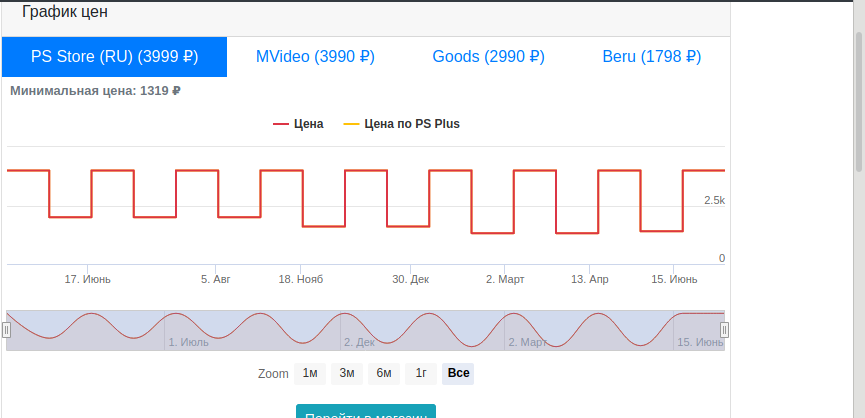
Task: Click navigator area near 2. Дек
Action: [x=359, y=342]
